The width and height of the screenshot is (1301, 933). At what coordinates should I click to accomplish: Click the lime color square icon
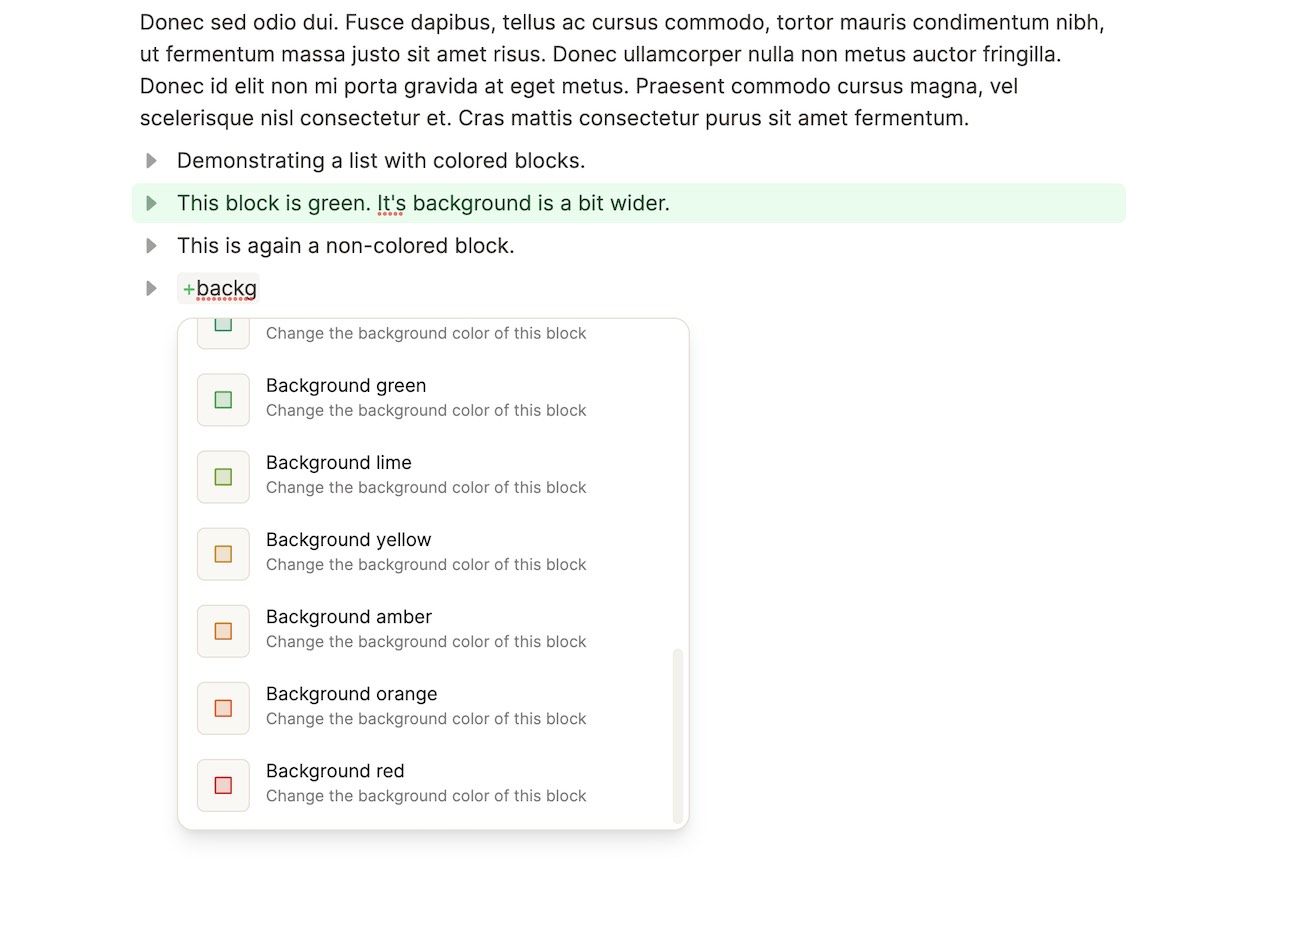click(x=222, y=477)
